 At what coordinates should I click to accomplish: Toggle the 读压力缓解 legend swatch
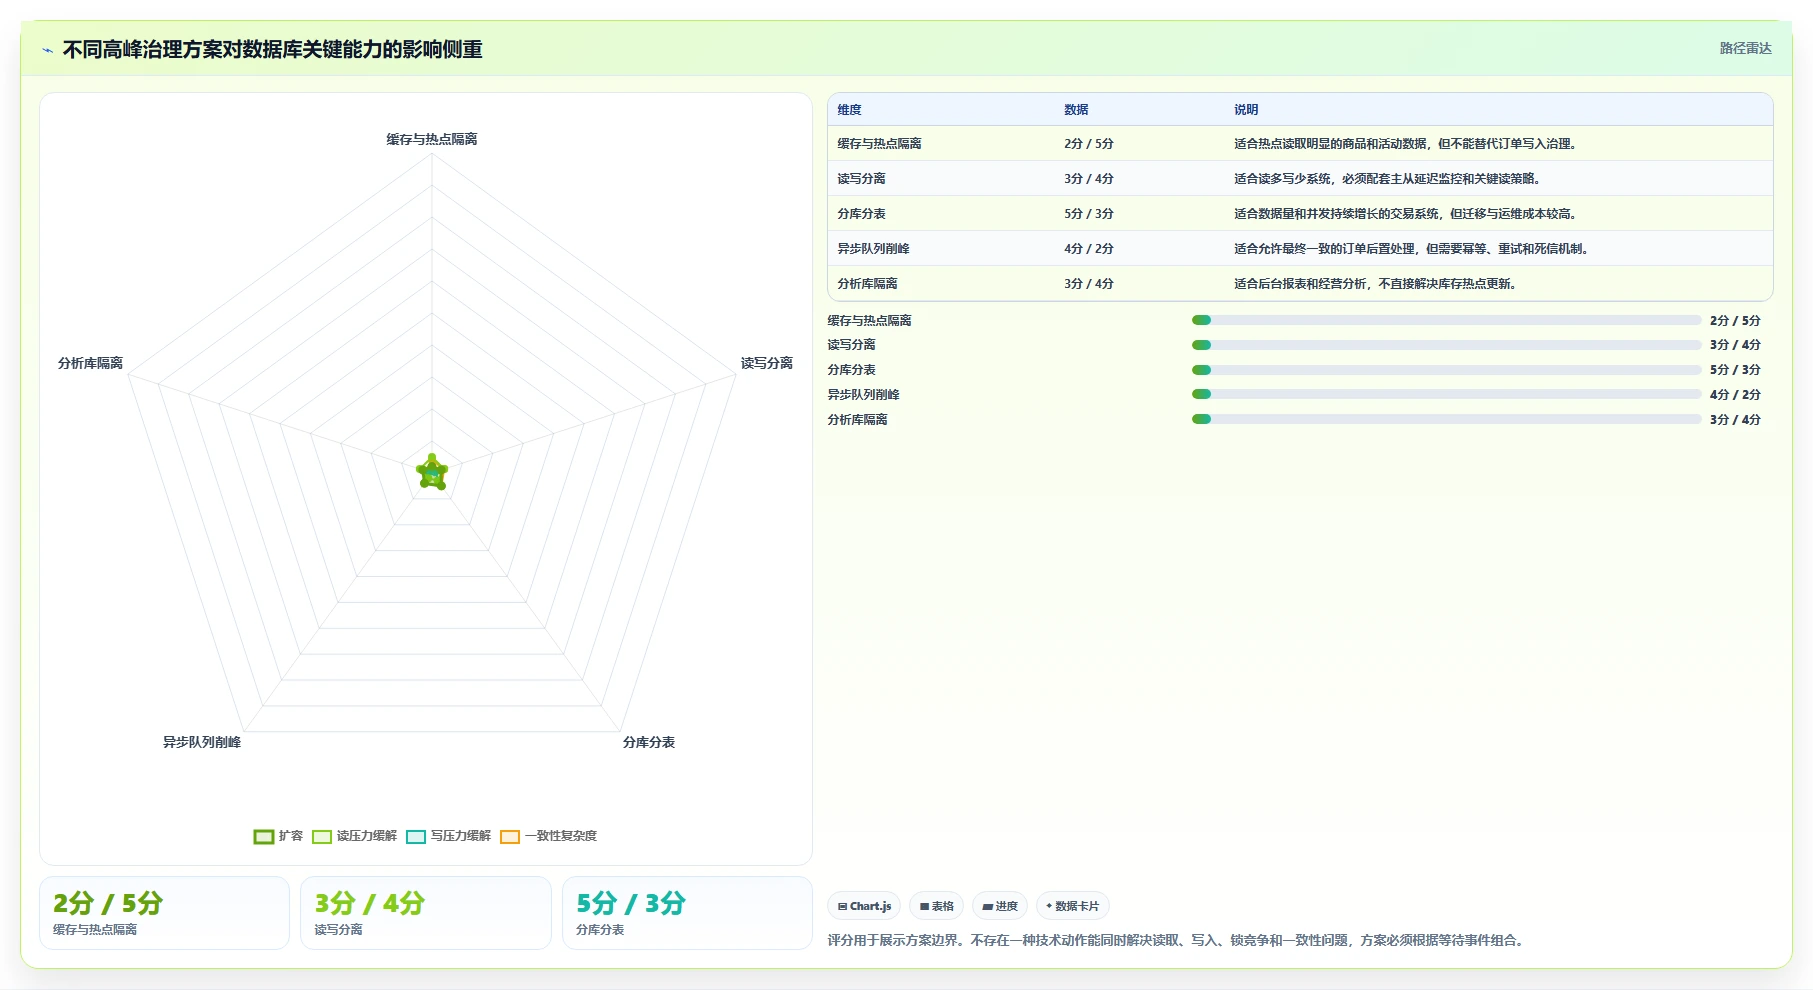pos(322,836)
